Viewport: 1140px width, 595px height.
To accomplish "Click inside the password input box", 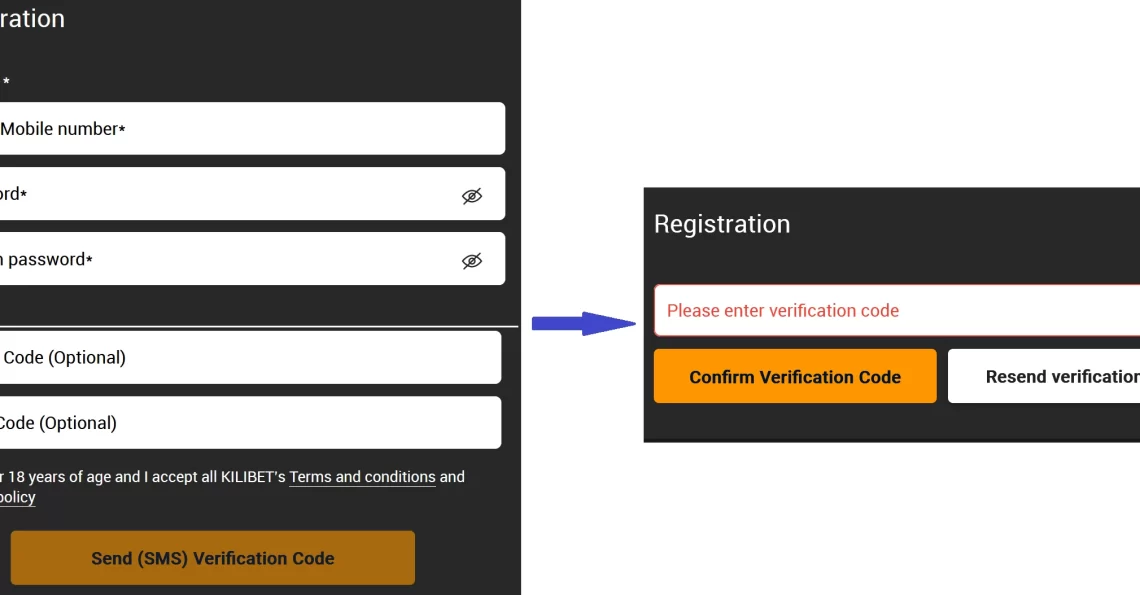I will click(x=252, y=193).
